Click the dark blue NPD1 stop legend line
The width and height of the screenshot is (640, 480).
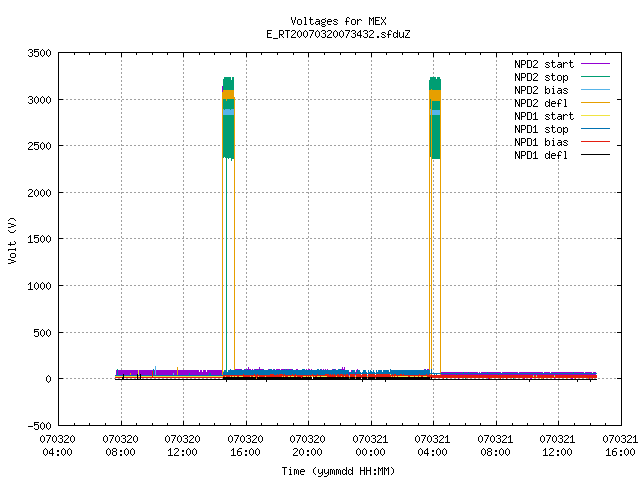pyautogui.click(x=595, y=129)
